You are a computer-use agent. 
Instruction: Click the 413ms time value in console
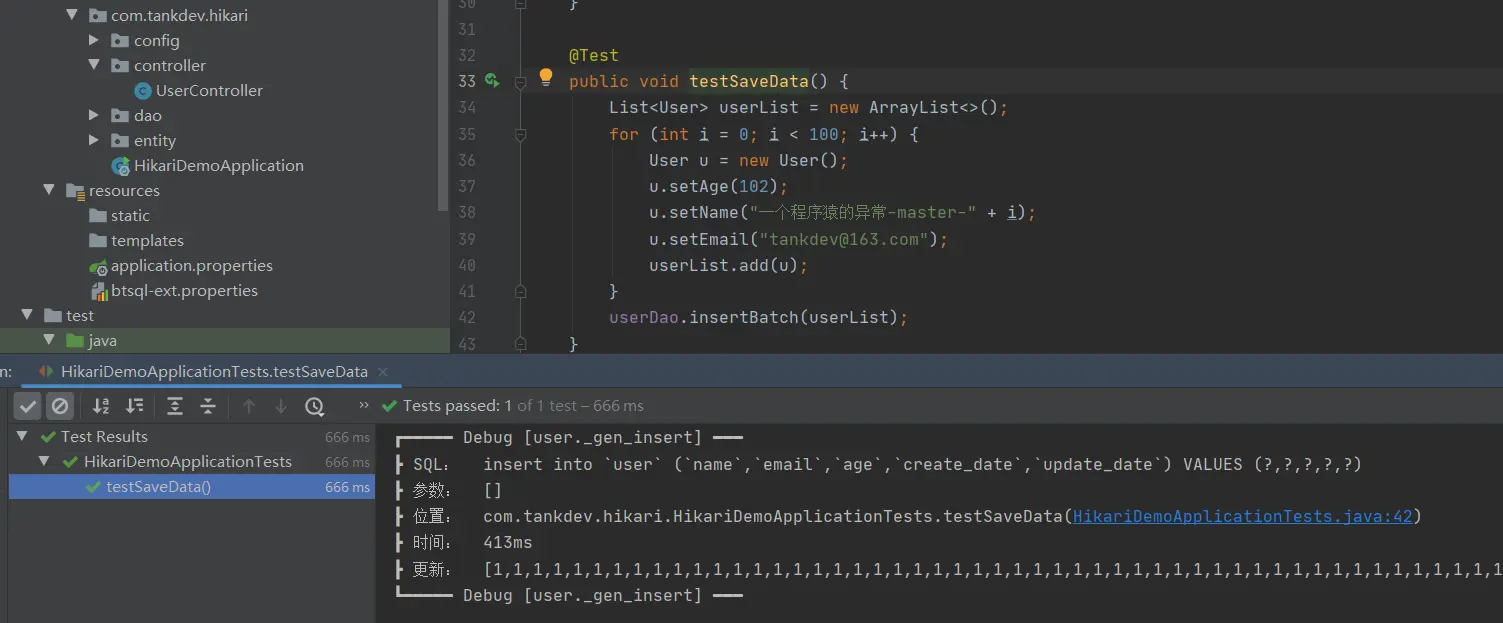pos(508,543)
